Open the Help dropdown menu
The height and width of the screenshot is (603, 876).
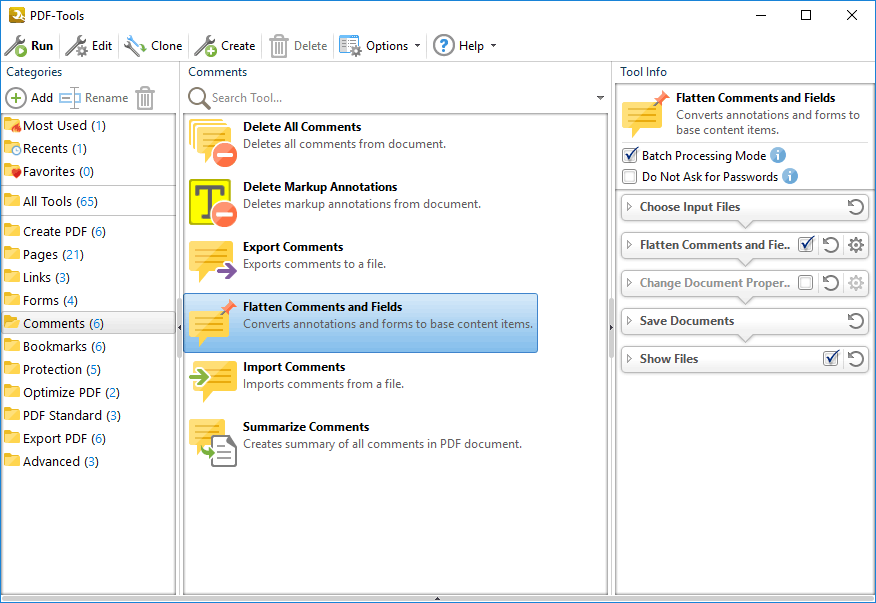click(464, 46)
